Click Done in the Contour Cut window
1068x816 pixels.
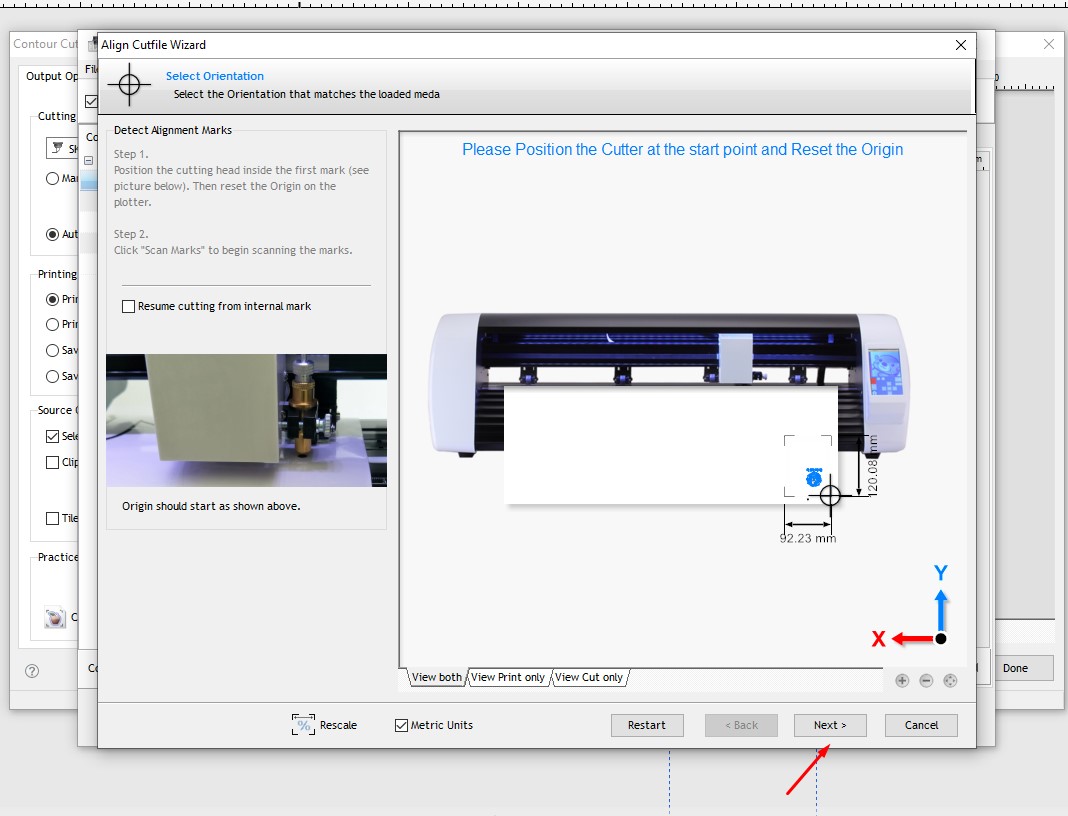click(1015, 668)
